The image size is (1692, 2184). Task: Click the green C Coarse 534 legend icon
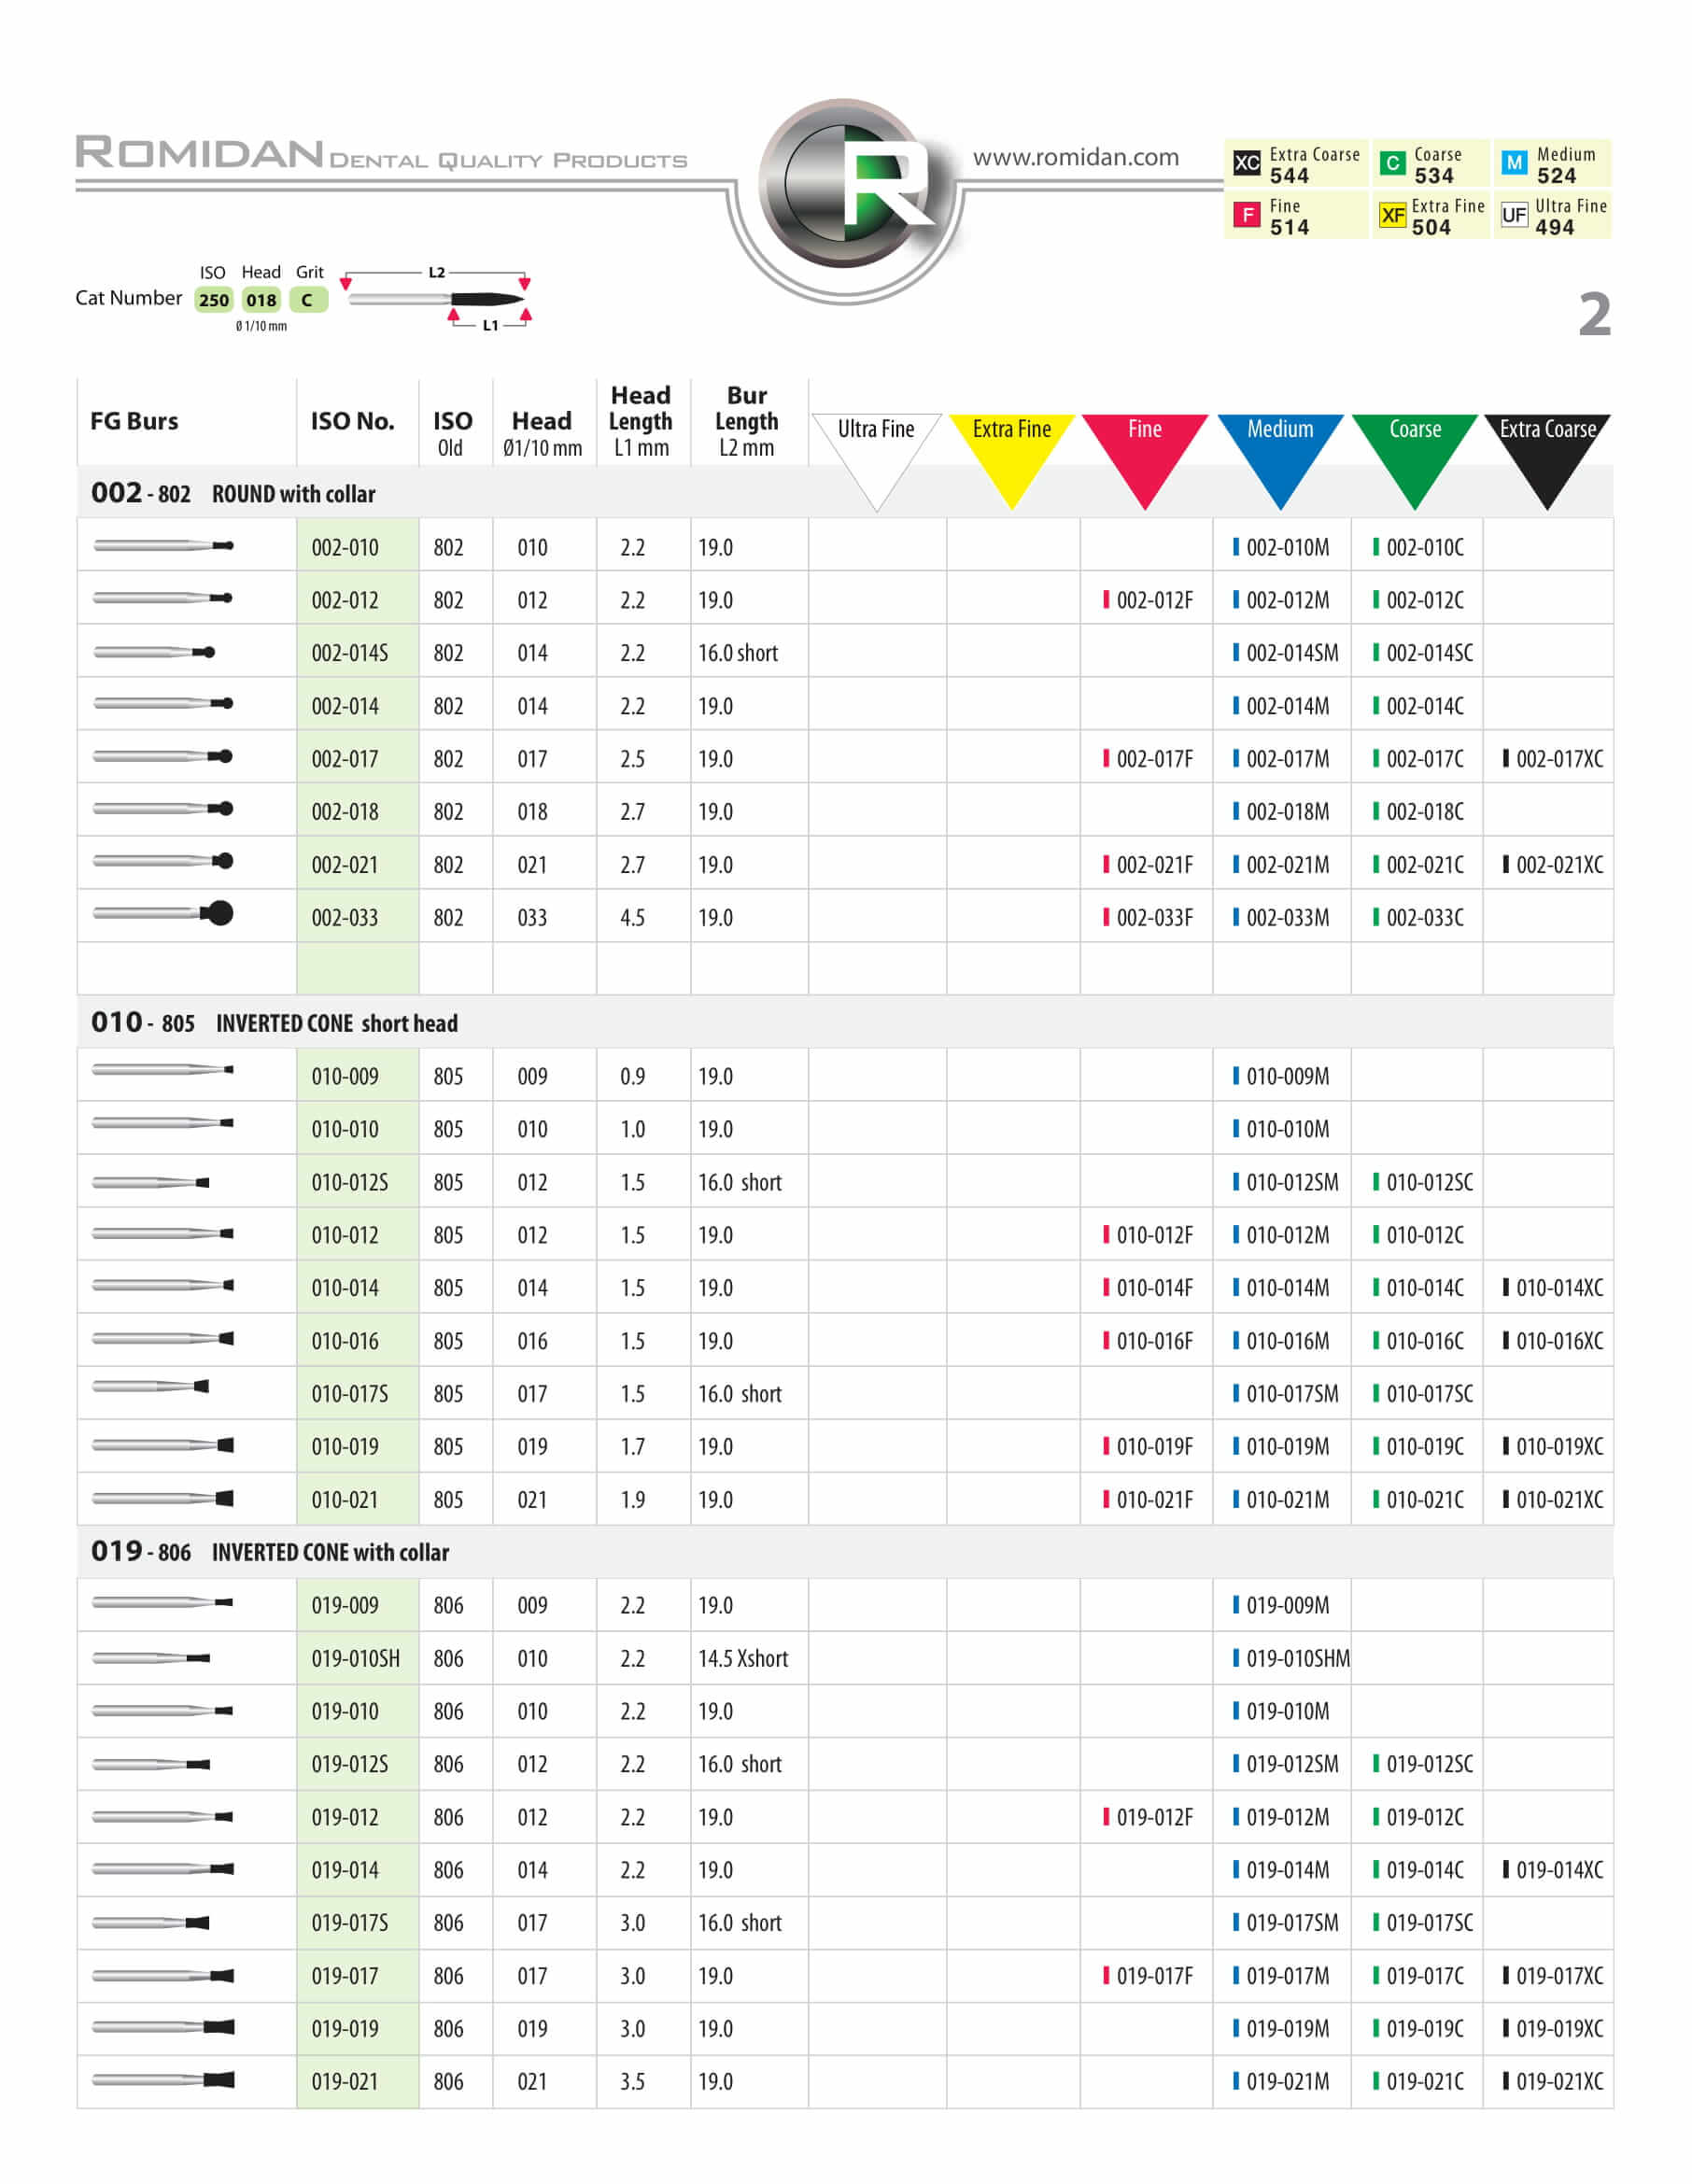[x=1391, y=163]
